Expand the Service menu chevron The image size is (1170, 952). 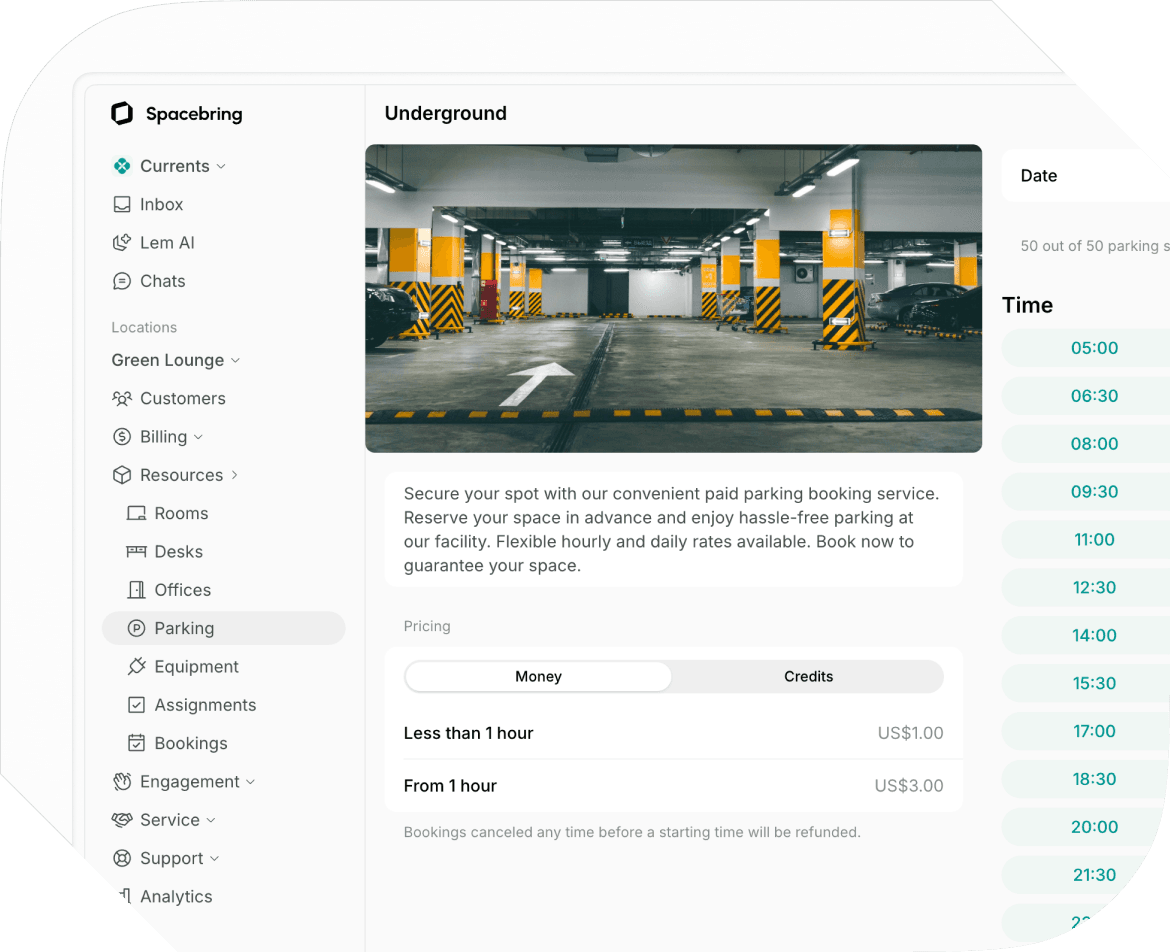tap(211, 820)
